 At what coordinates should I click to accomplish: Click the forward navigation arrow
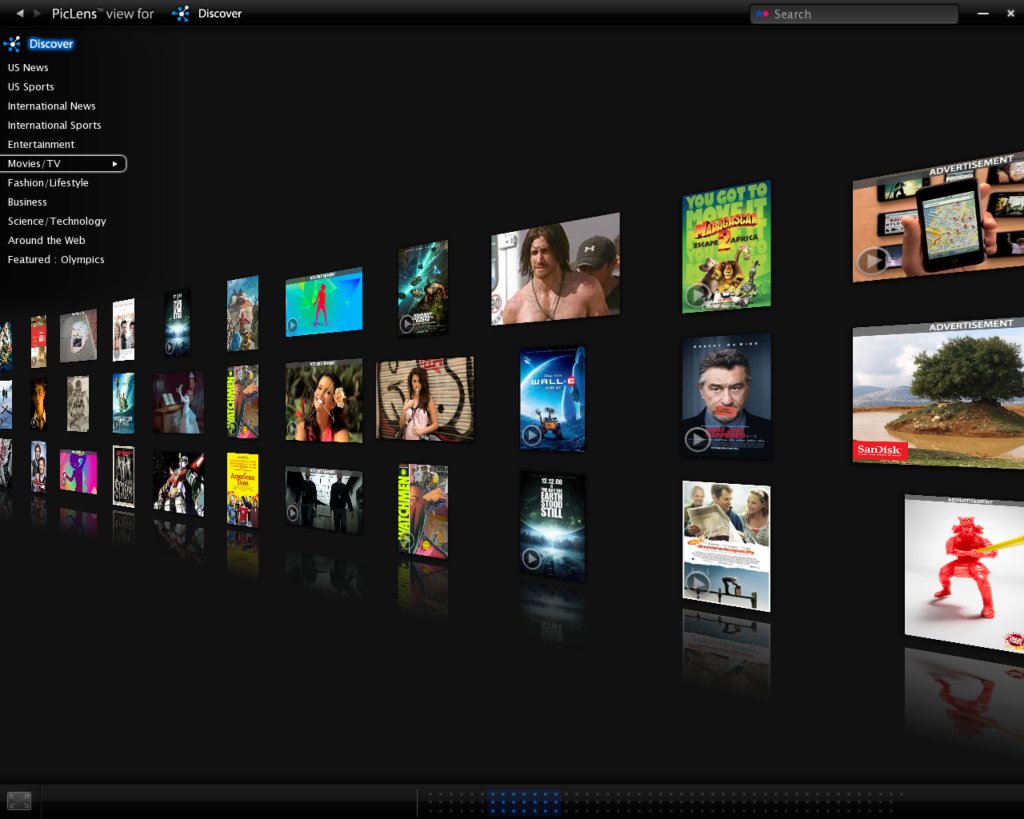pyautogui.click(x=37, y=13)
